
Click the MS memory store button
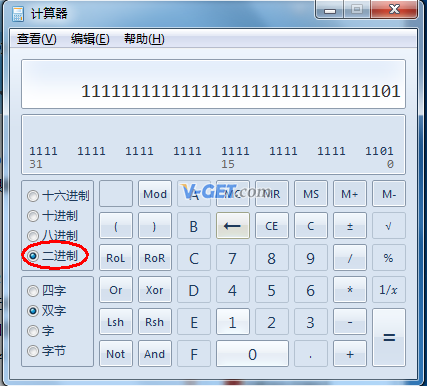click(x=311, y=194)
